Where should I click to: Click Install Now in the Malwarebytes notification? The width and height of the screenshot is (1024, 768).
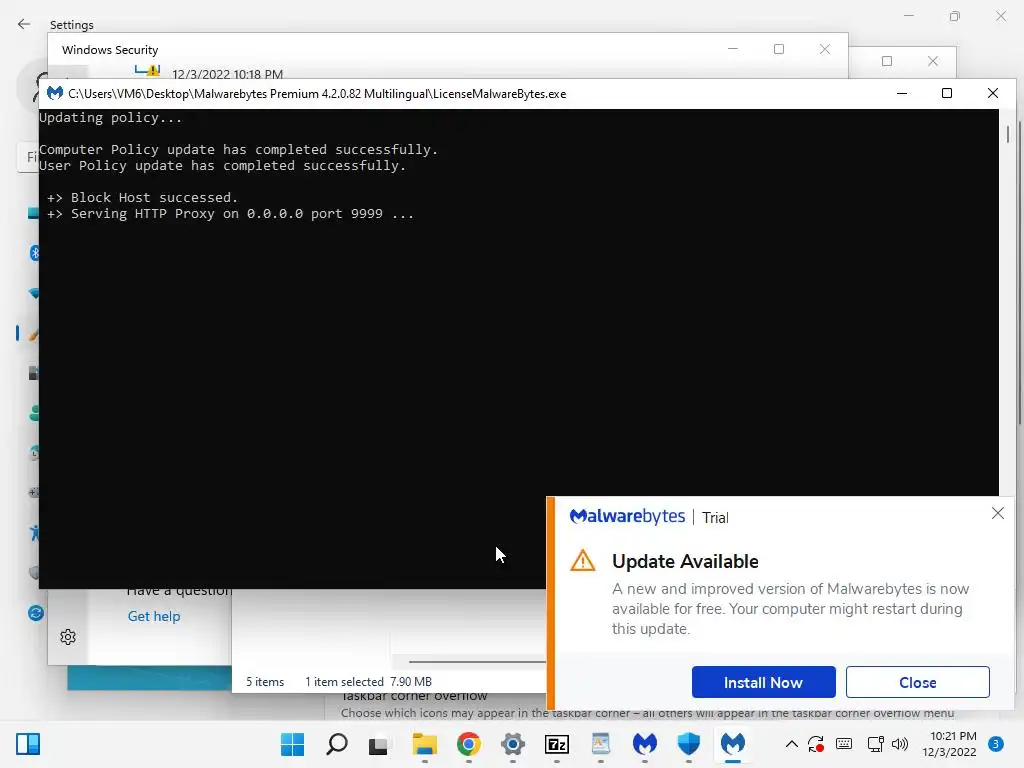[x=763, y=682]
